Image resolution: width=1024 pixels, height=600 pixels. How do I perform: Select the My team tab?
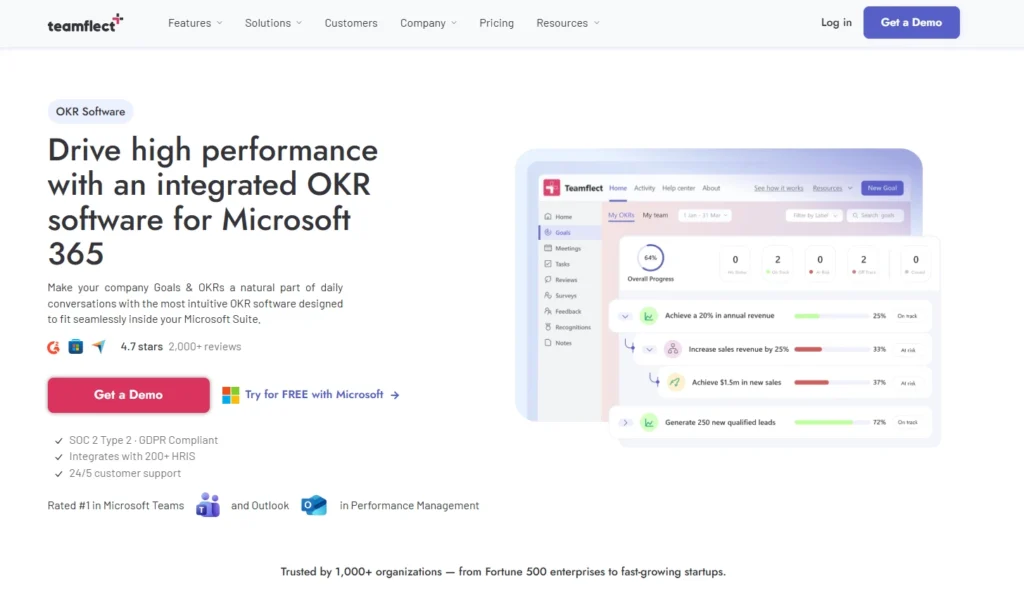click(655, 215)
